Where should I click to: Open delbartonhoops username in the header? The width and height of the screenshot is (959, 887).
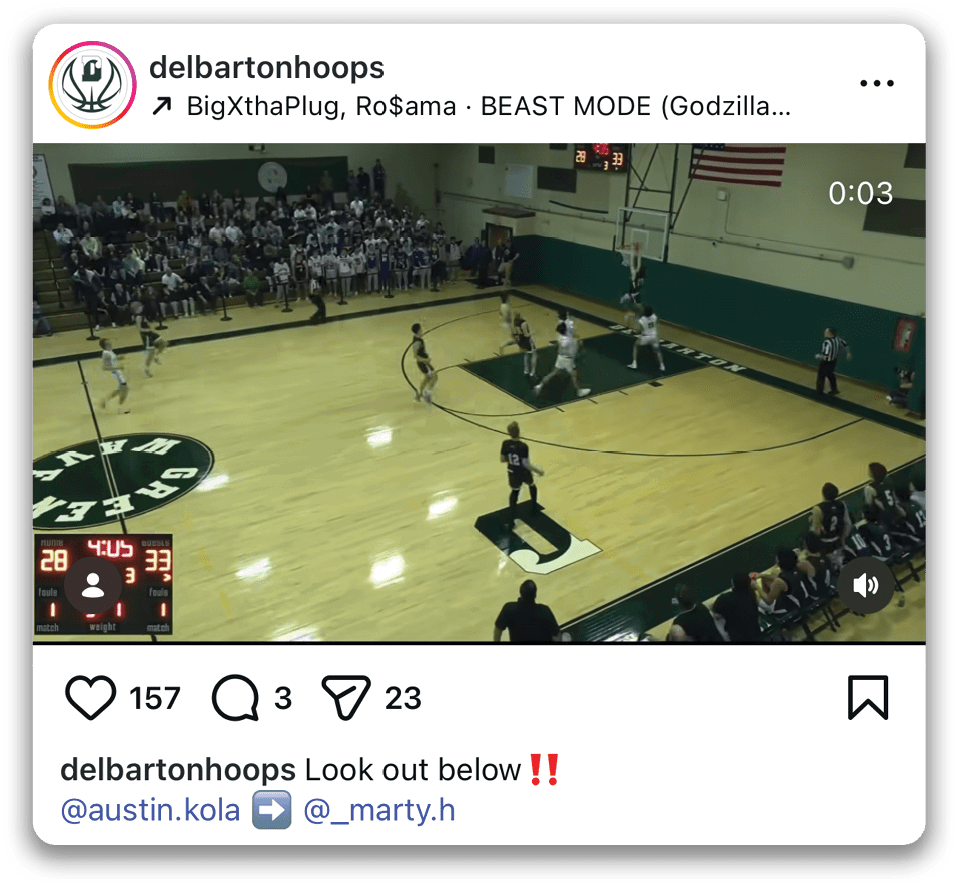point(267,67)
